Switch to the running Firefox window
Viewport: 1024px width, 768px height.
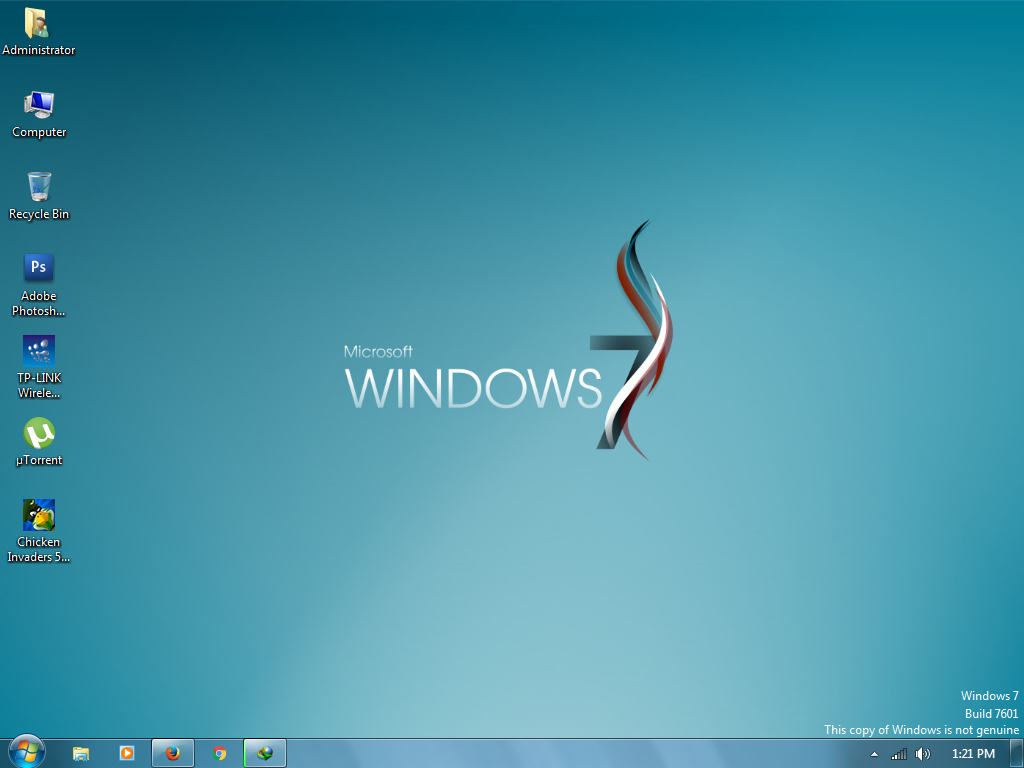172,752
